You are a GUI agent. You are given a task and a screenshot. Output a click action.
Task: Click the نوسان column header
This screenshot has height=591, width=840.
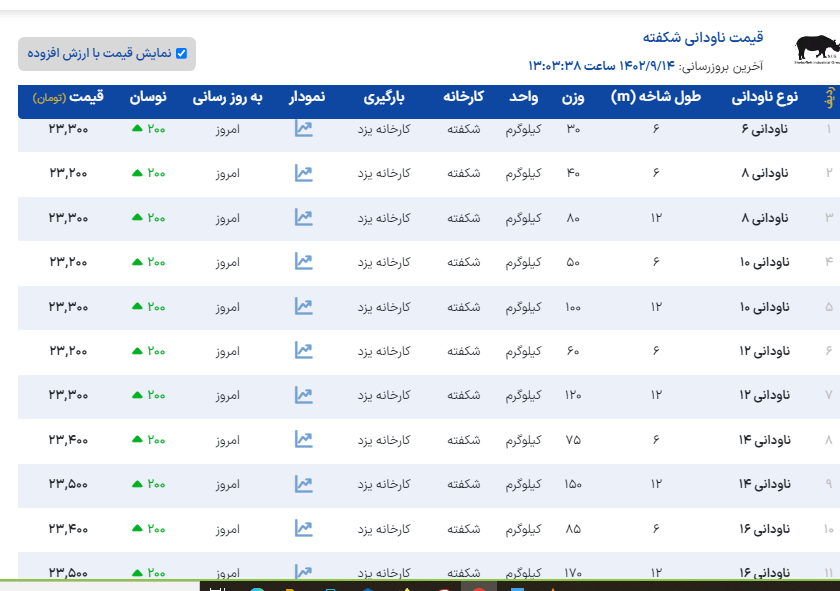click(148, 98)
